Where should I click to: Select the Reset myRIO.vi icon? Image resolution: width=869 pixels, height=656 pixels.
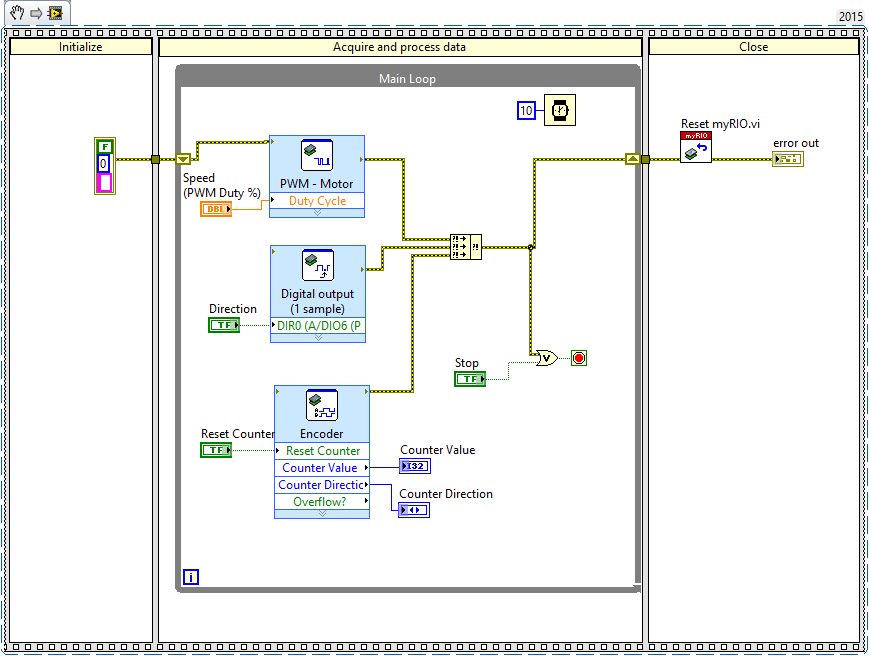[696, 147]
